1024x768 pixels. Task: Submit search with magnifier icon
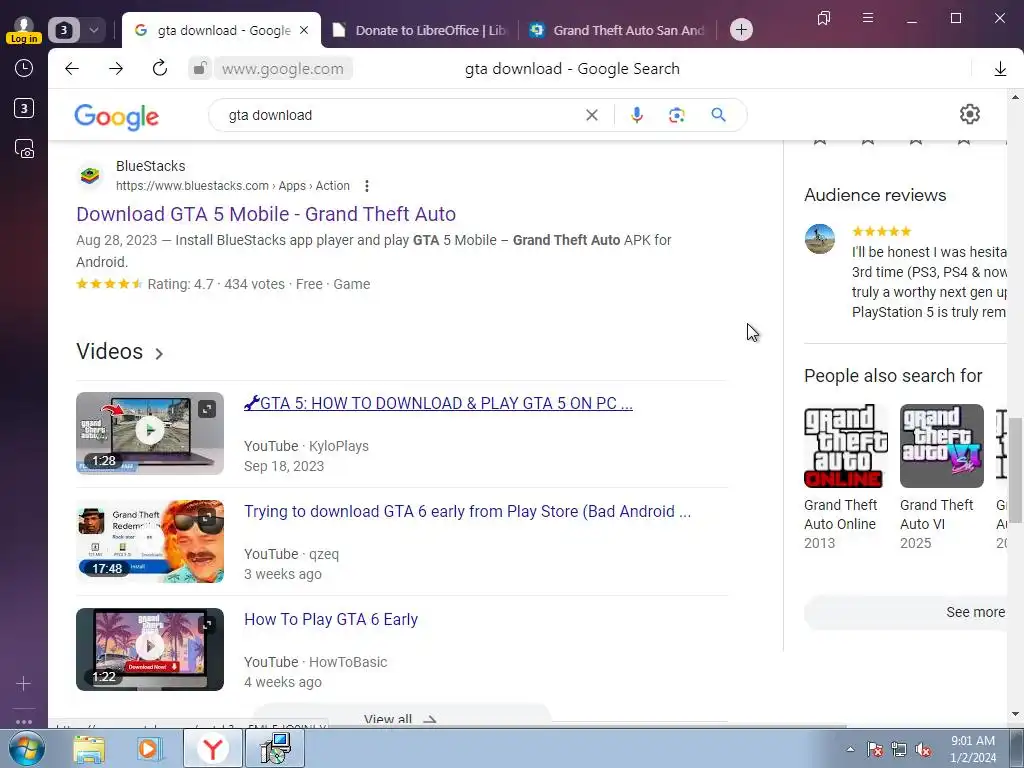pos(718,115)
